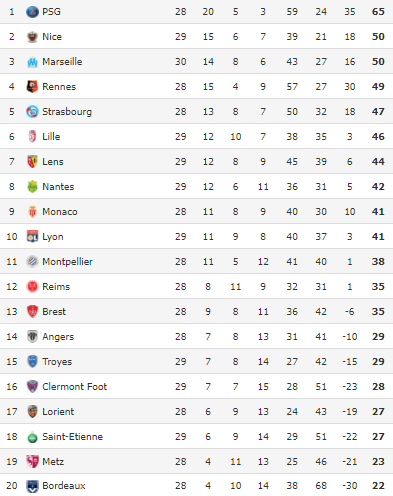Select the Brest team name
This screenshot has width=393, height=496.
click(54, 312)
